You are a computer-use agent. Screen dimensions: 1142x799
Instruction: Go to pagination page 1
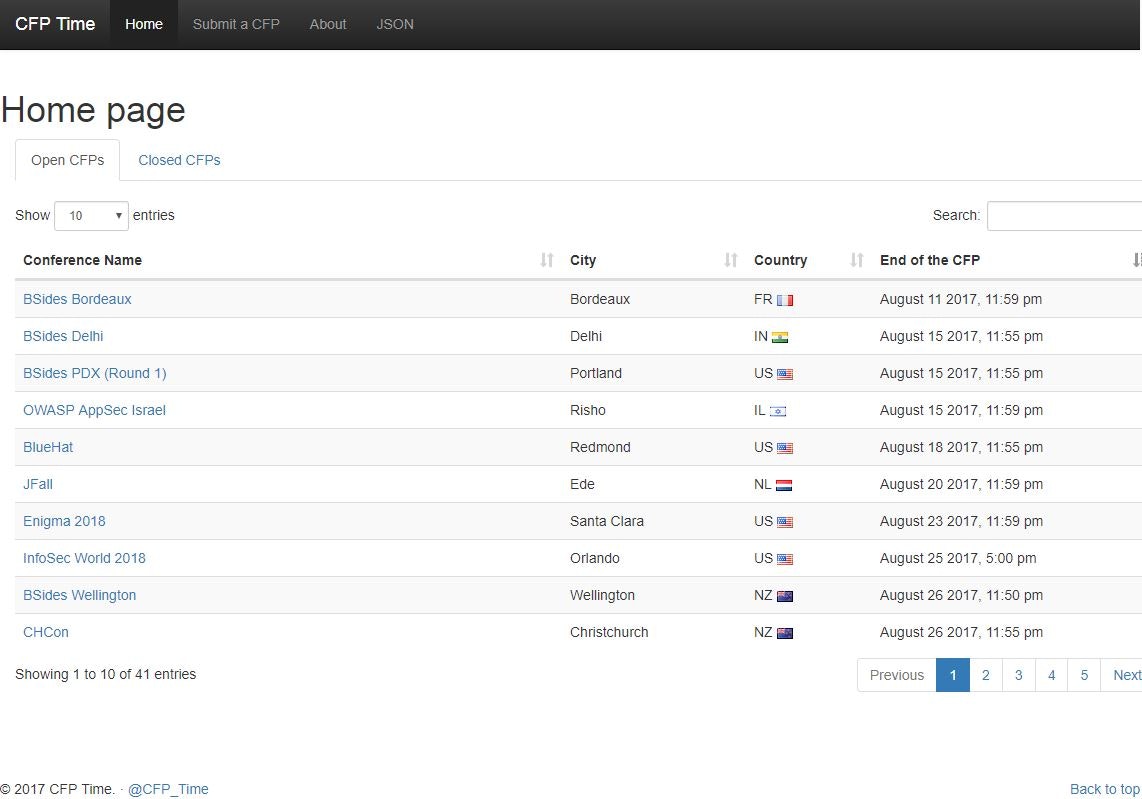953,675
